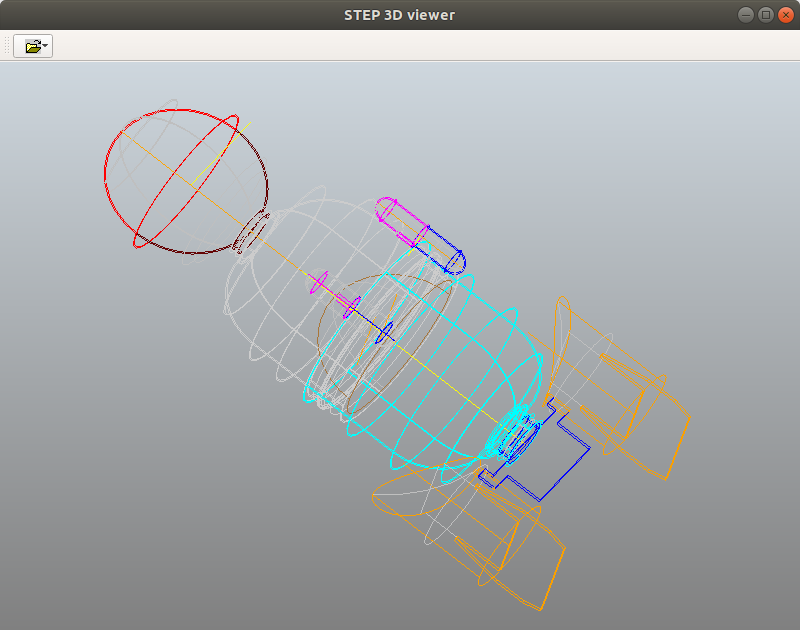Click the toolbar grip handle
Screen dimensions: 800x630
coord(7,46)
